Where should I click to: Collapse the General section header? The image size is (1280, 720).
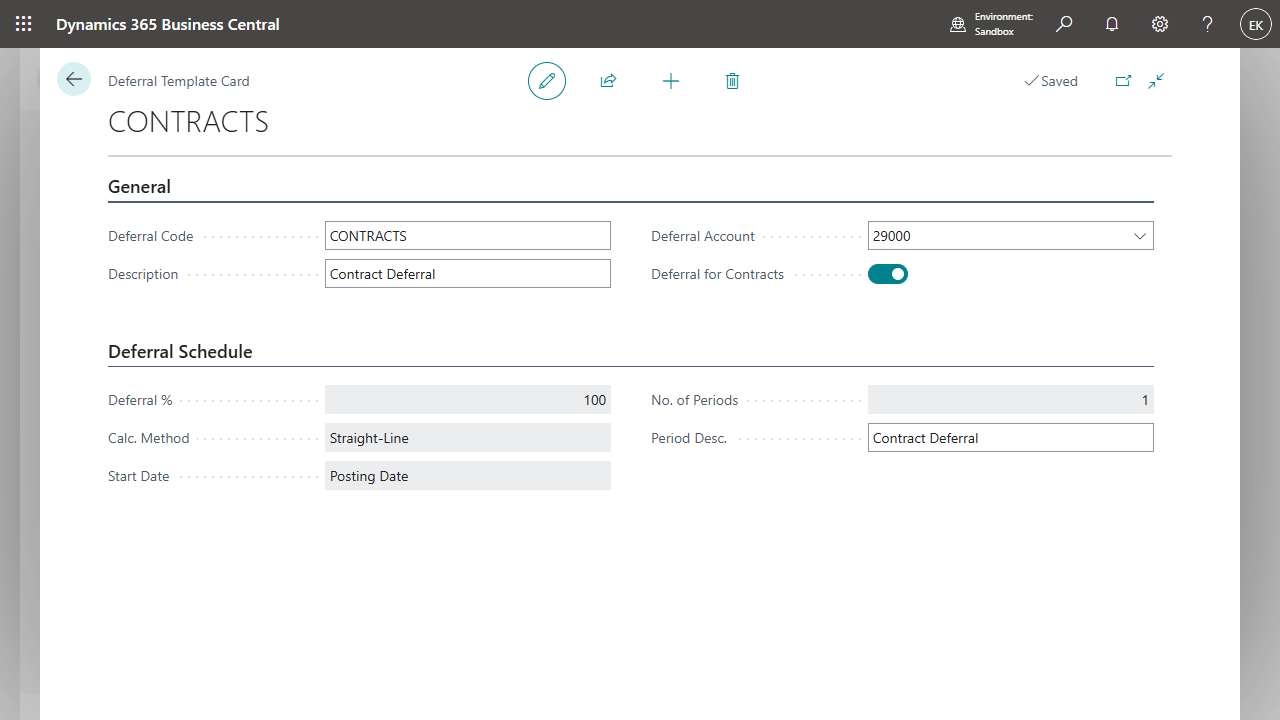[x=140, y=187]
